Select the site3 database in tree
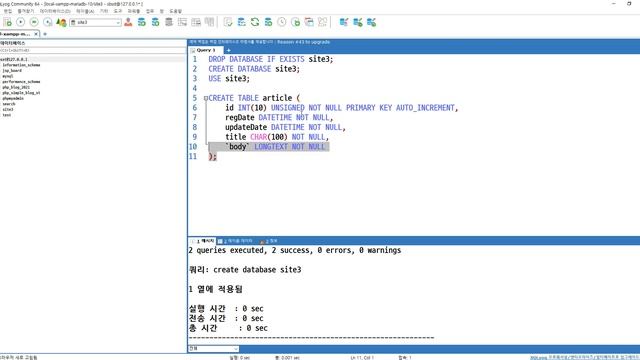Image resolution: width=640 pixels, height=360 pixels. click(x=8, y=109)
